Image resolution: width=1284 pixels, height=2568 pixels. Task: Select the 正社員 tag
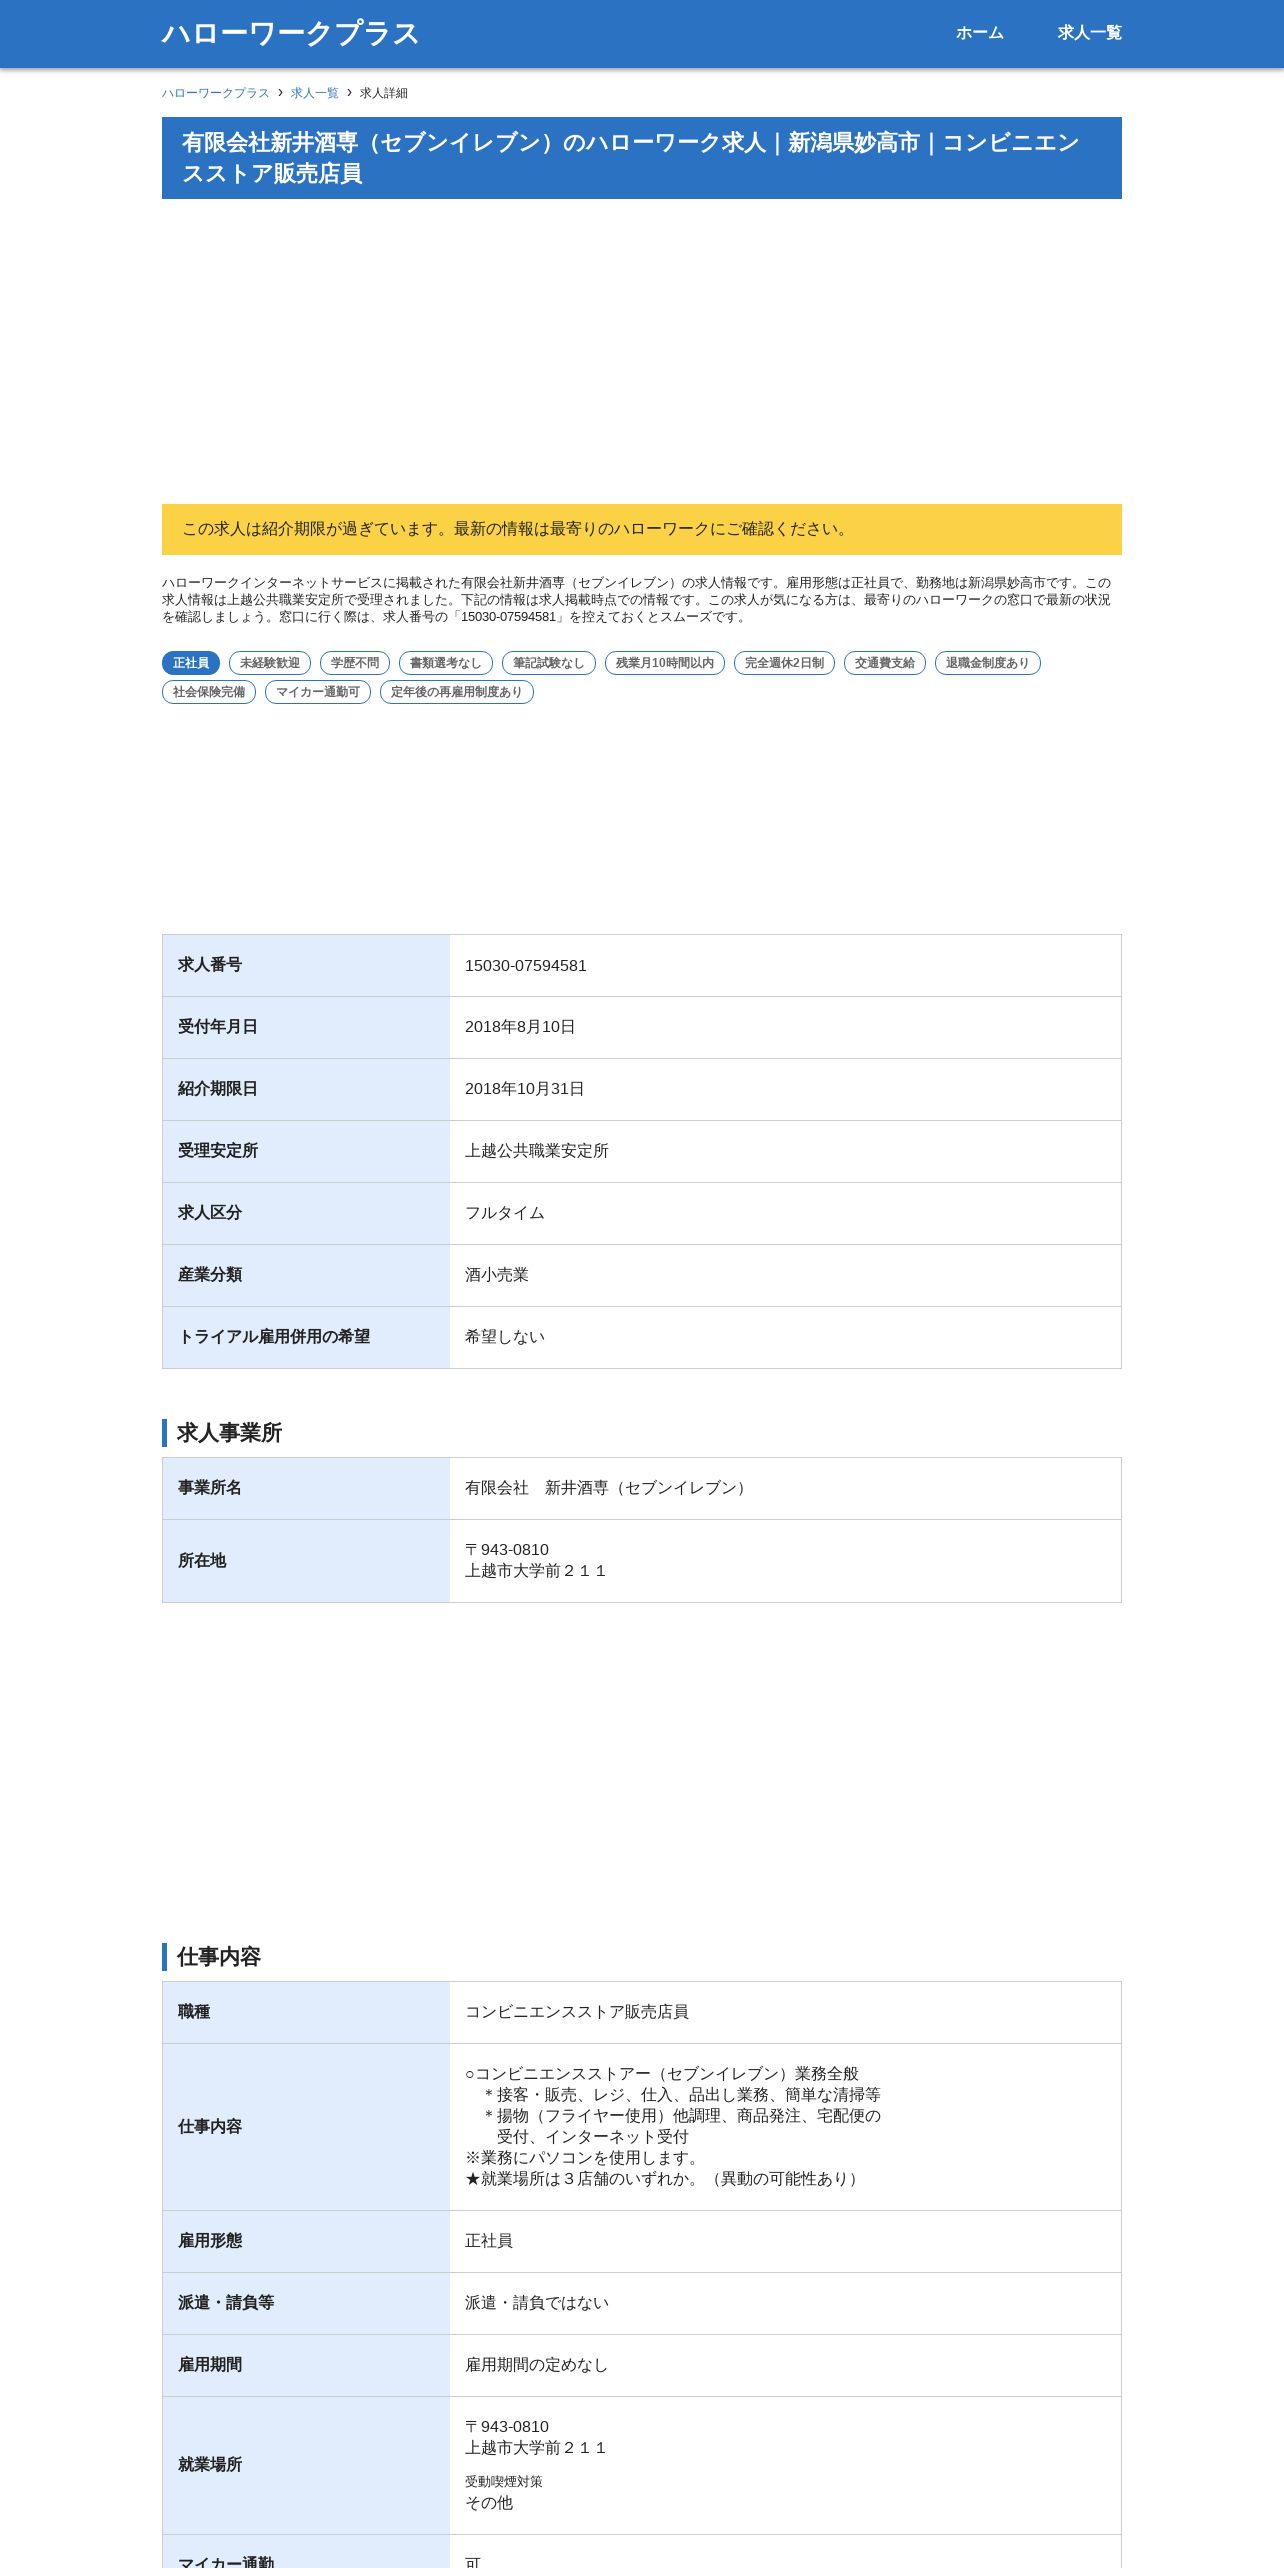pos(191,663)
